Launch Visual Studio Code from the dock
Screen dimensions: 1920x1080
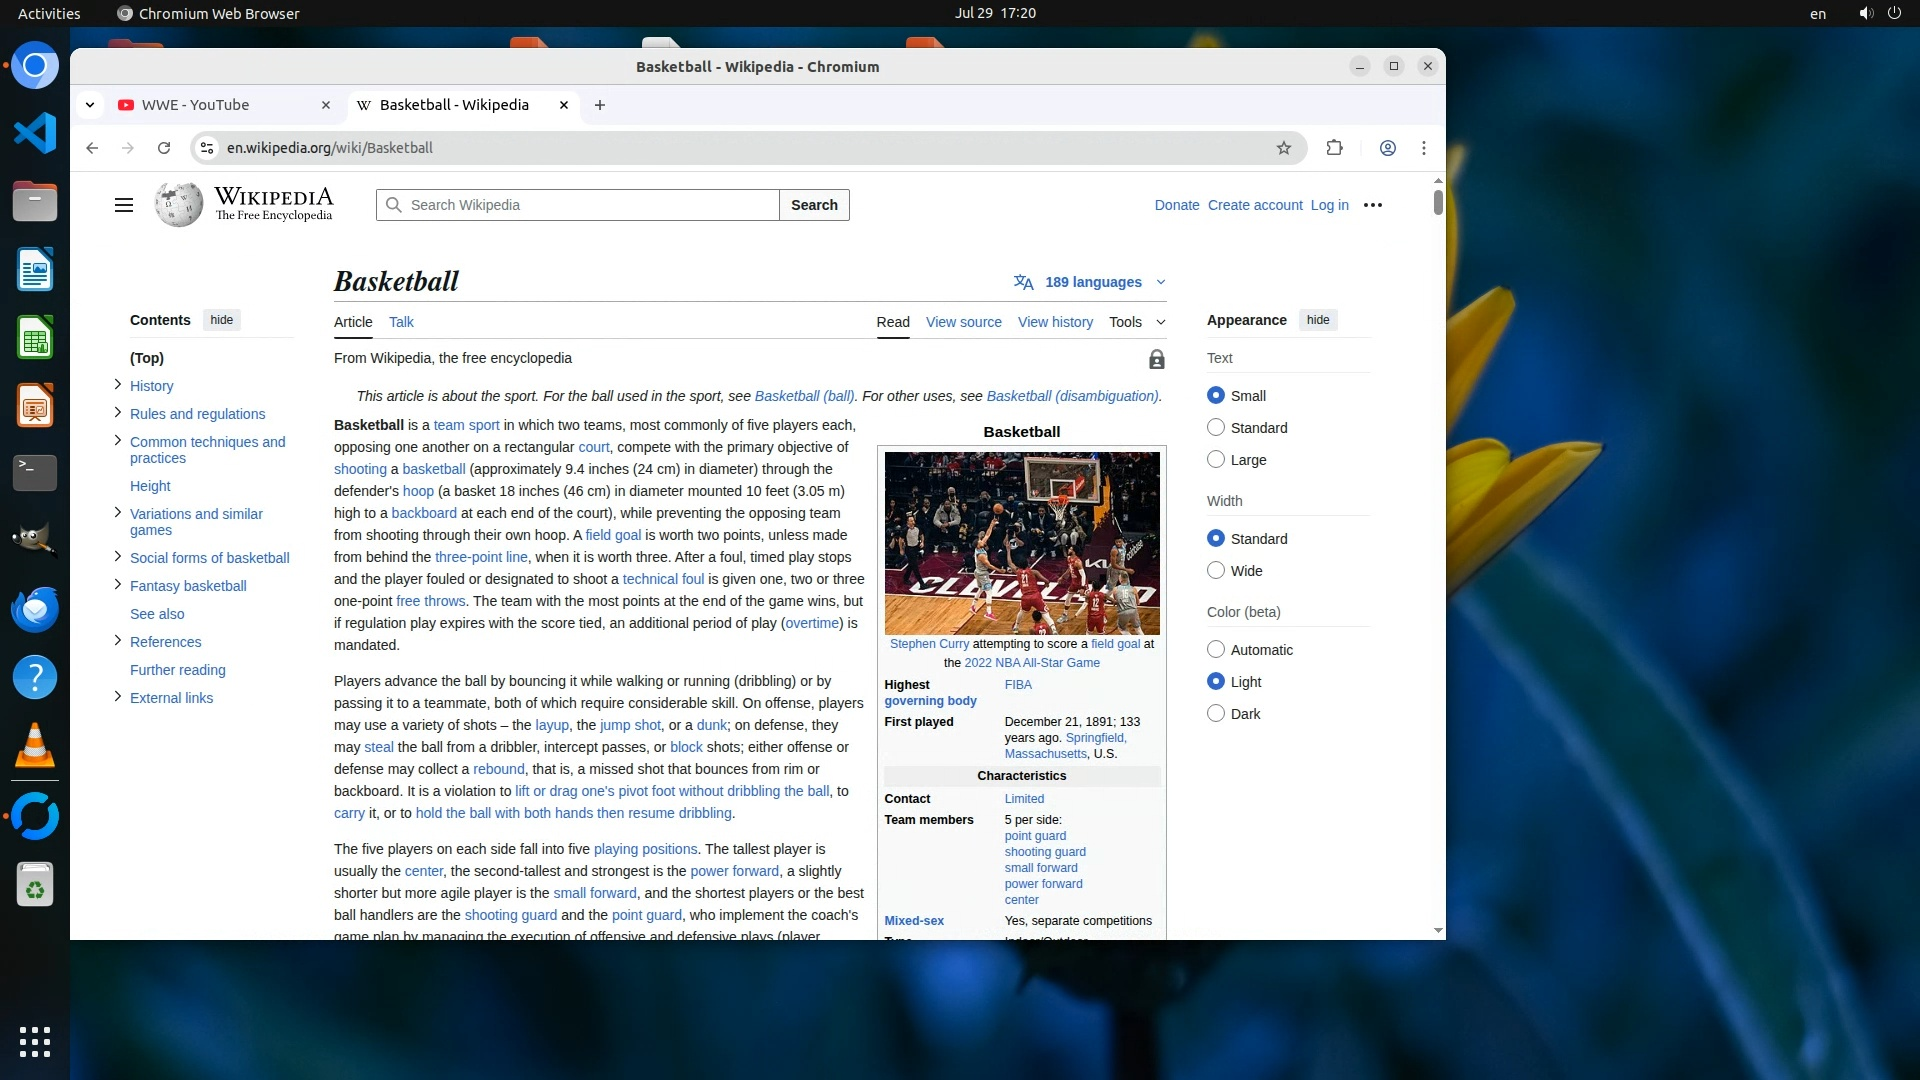click(x=35, y=133)
